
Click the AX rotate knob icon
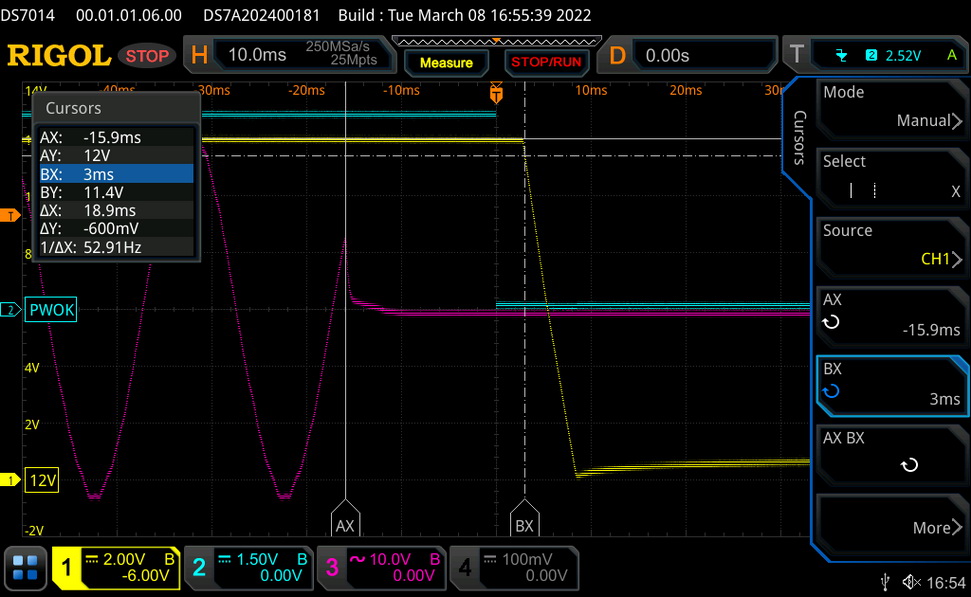(831, 322)
